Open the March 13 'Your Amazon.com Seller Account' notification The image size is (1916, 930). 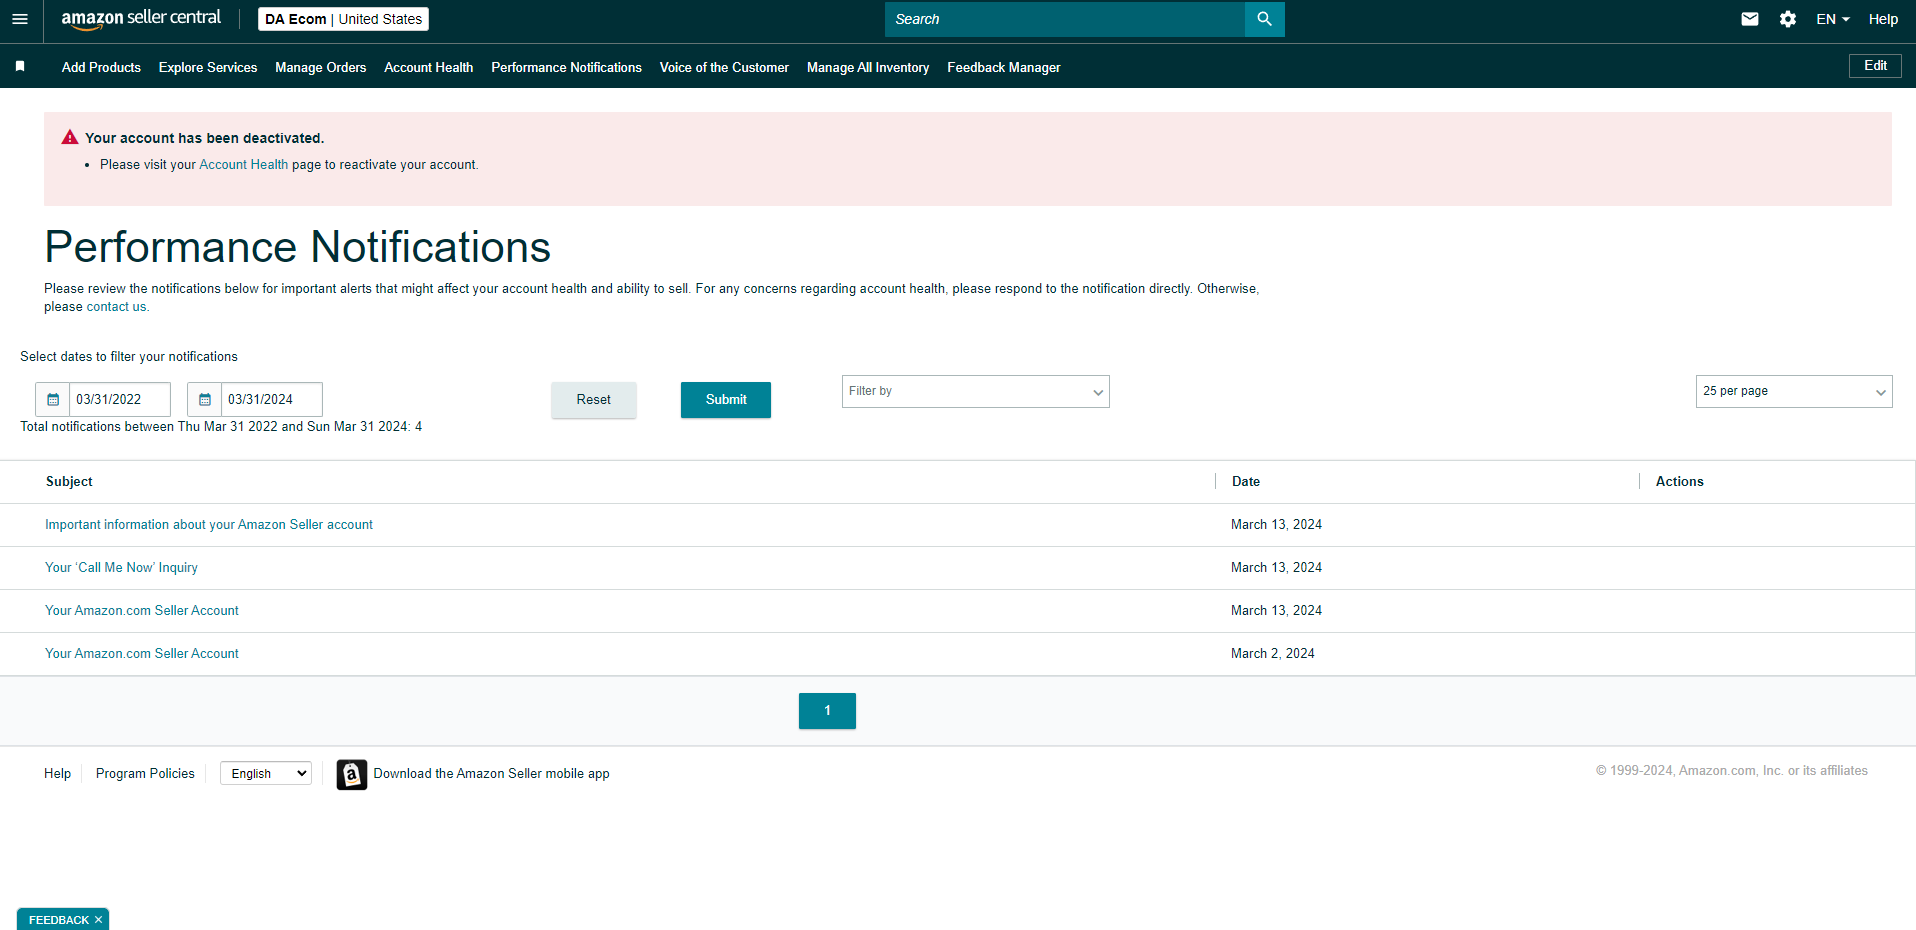(142, 611)
